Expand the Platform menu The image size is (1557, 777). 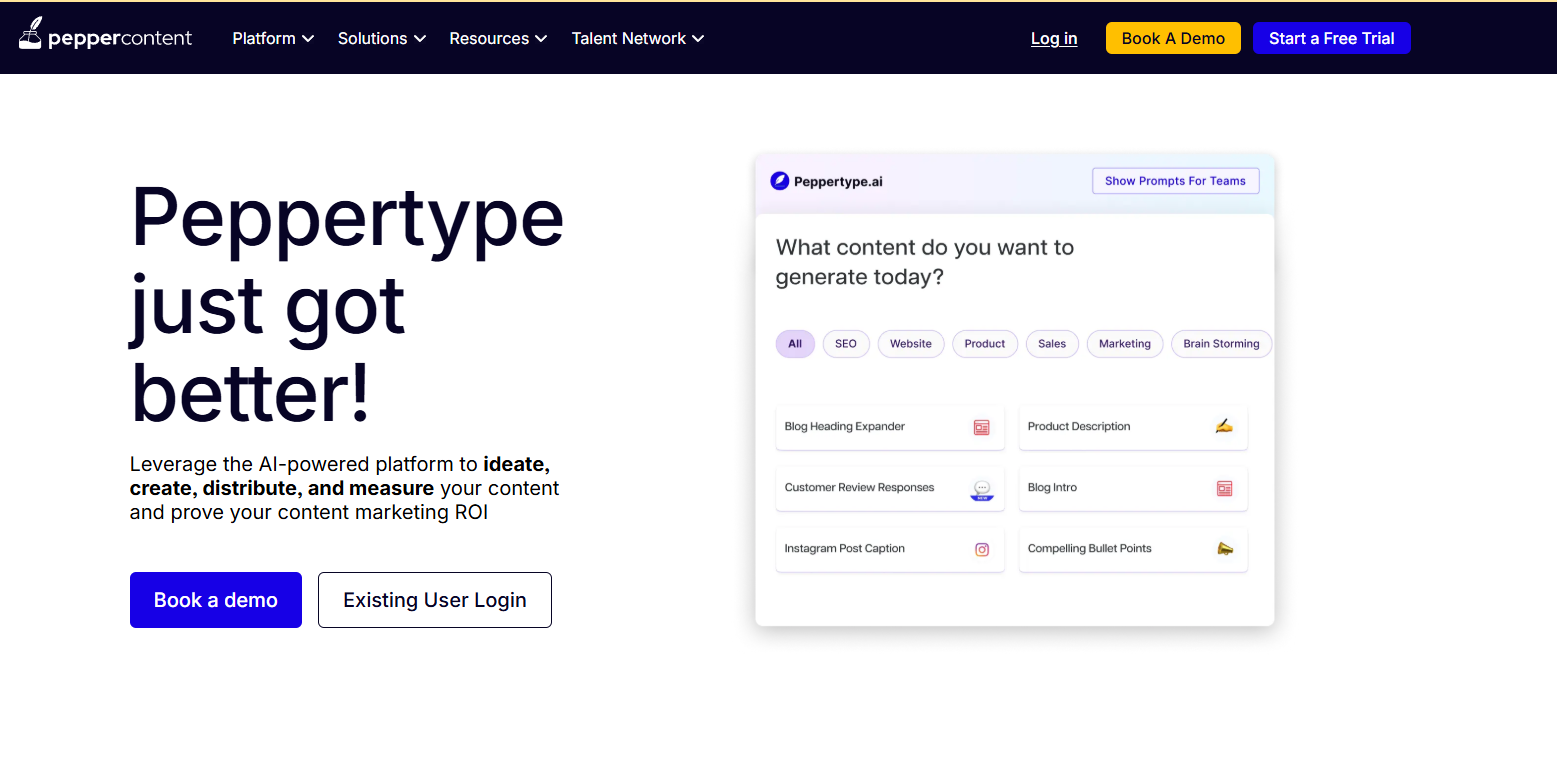point(273,38)
